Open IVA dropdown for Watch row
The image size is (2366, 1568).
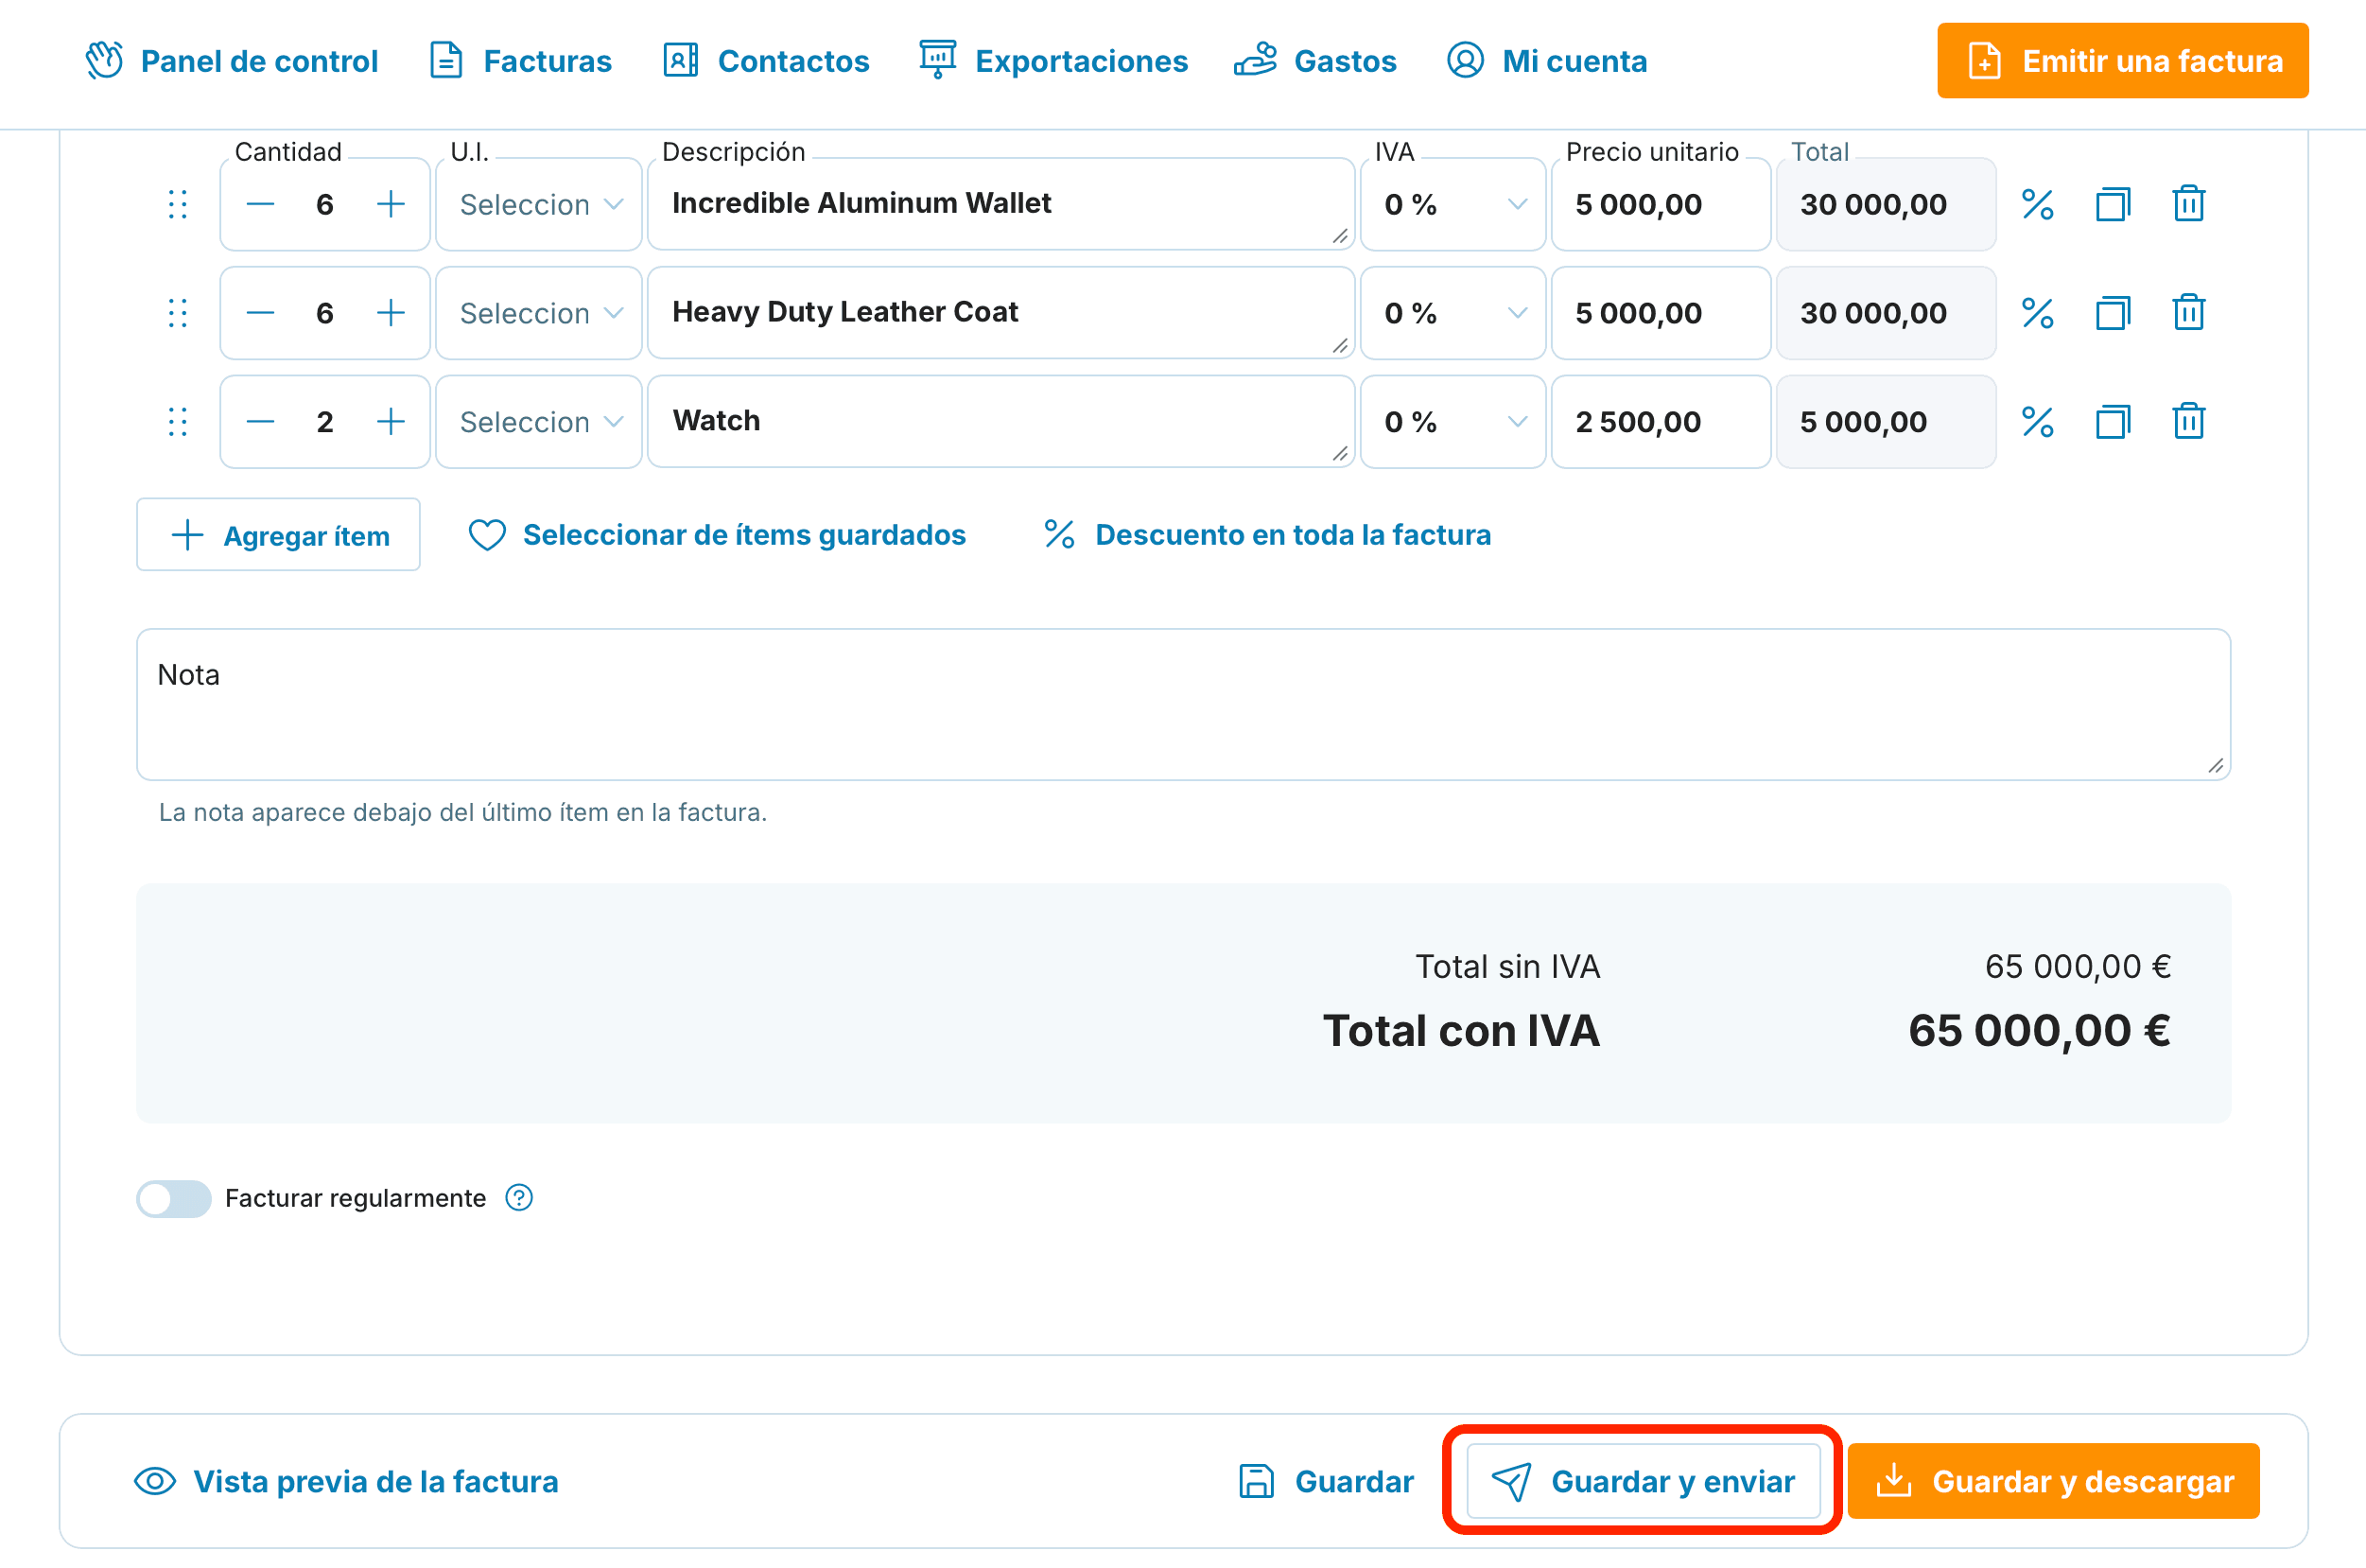pyautogui.click(x=1453, y=422)
